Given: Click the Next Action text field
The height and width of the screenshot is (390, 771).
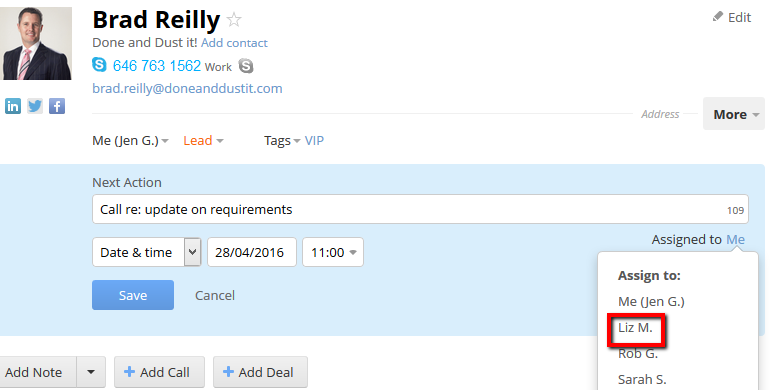Looking at the screenshot, I should click(420, 210).
